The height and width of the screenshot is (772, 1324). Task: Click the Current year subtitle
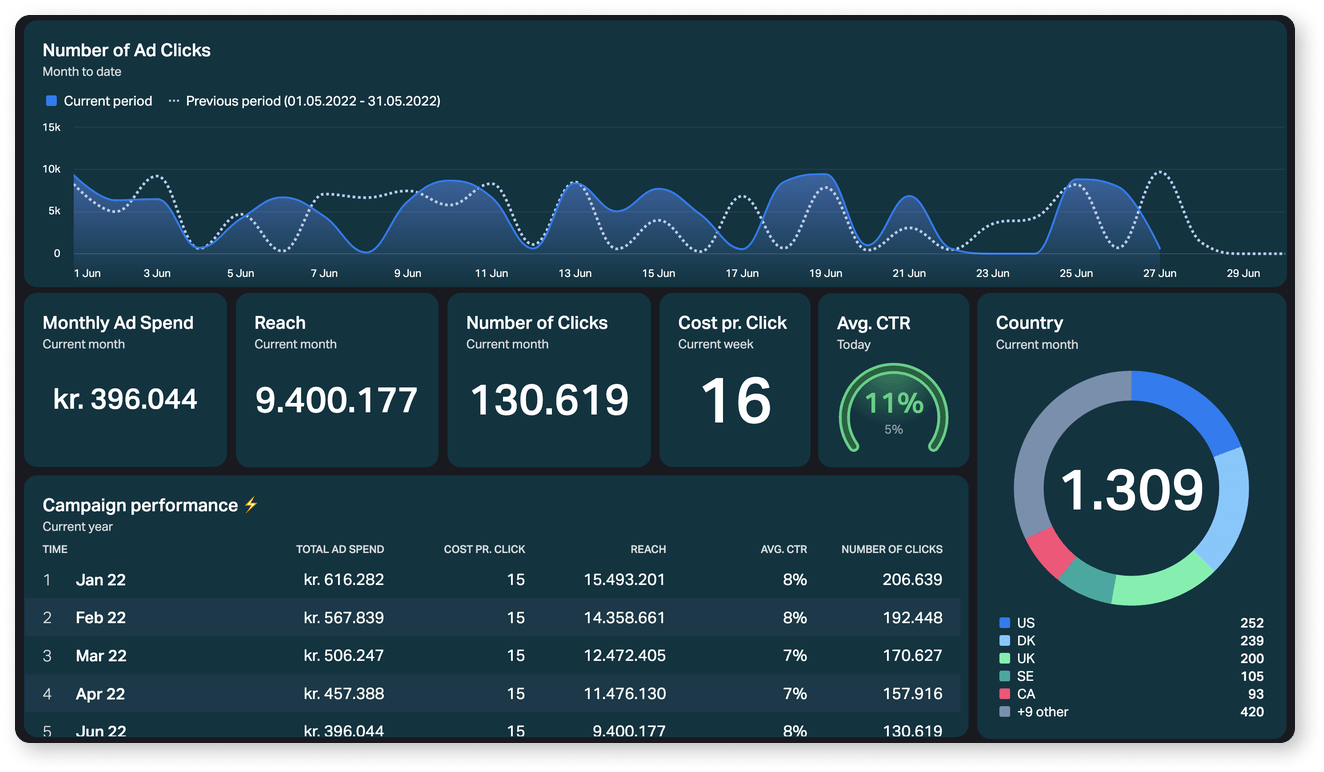(x=78, y=527)
